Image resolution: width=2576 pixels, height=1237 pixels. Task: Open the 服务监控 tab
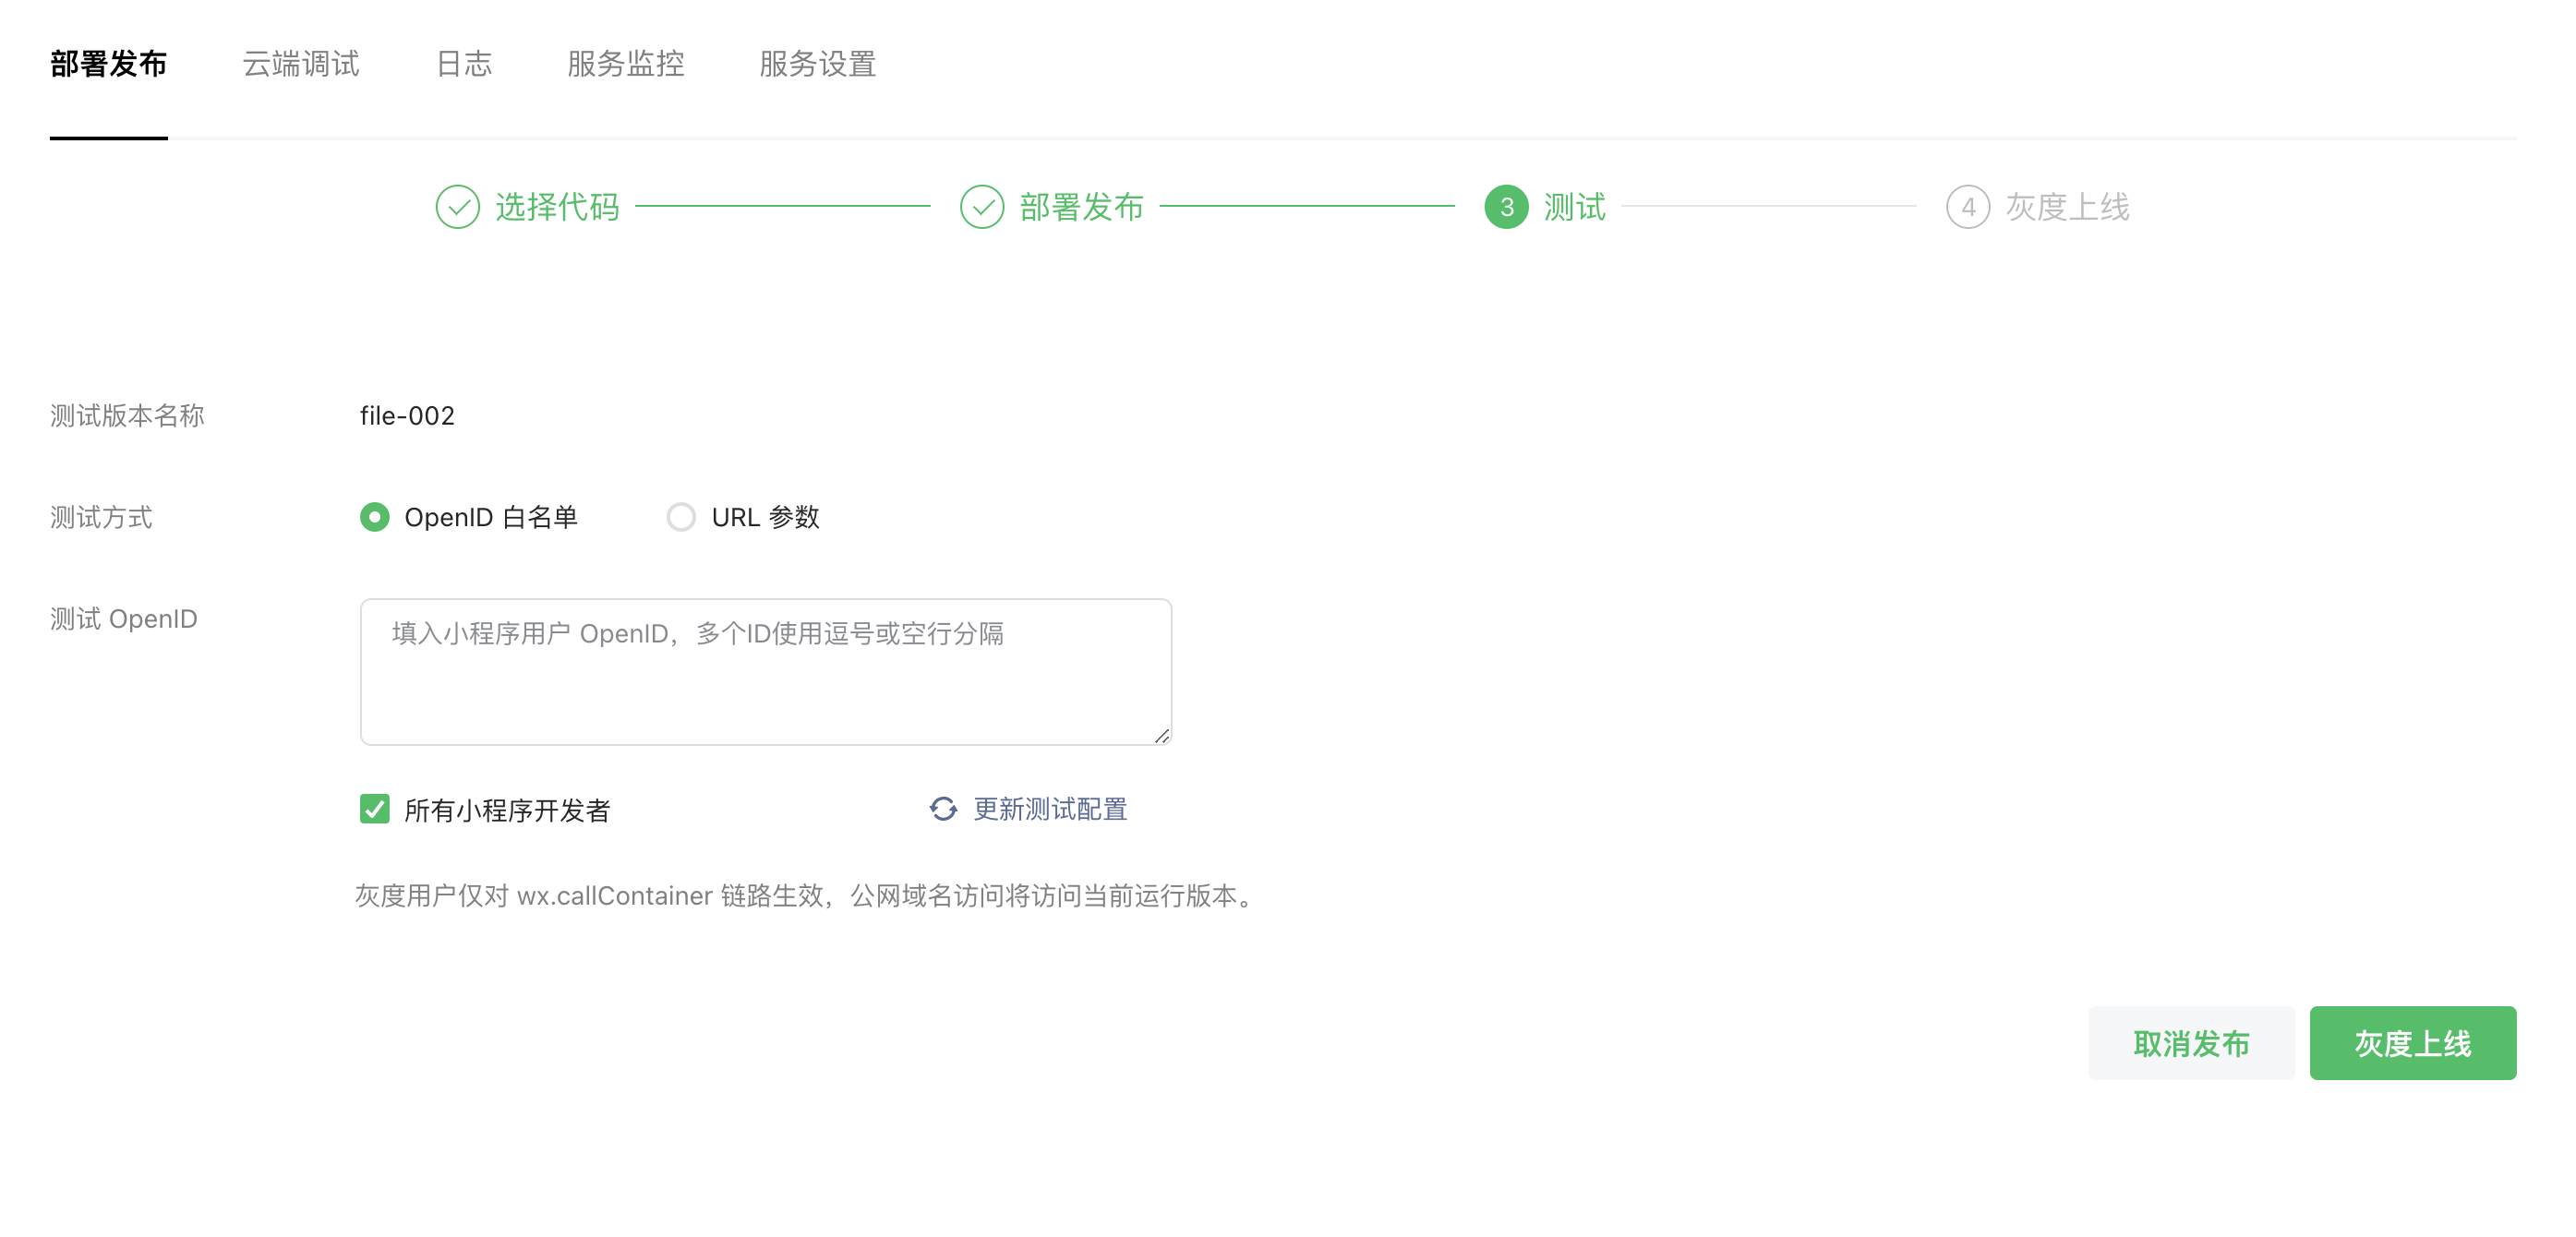[625, 64]
